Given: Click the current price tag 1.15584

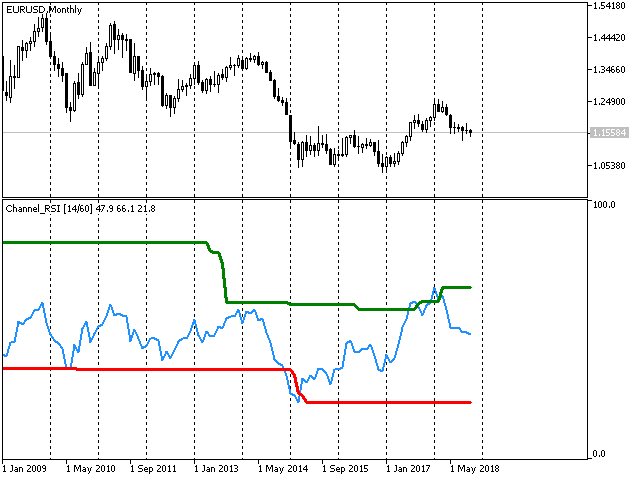Looking at the screenshot, I should [610, 132].
